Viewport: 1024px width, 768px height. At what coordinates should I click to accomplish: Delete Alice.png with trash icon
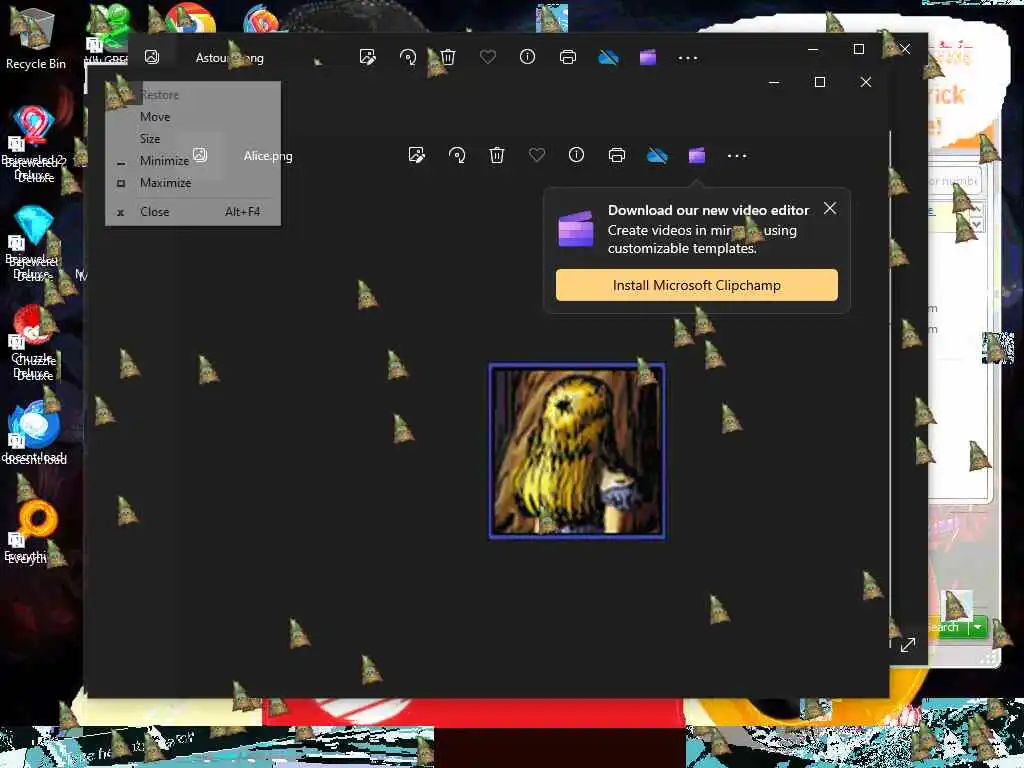[497, 155]
